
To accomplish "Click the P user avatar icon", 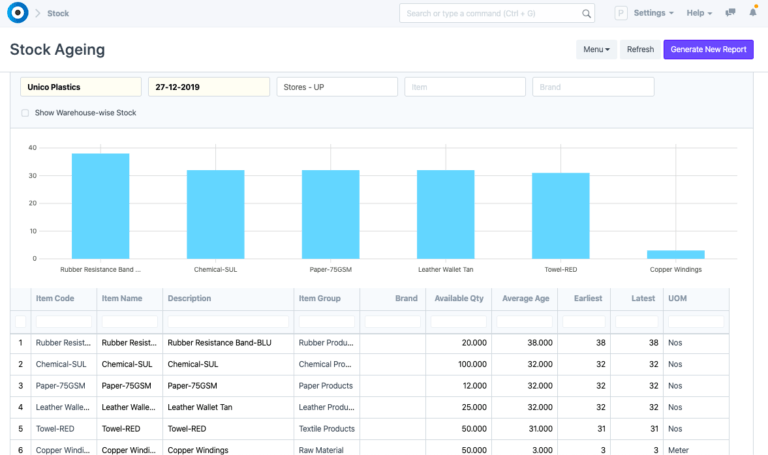I will click(x=620, y=13).
